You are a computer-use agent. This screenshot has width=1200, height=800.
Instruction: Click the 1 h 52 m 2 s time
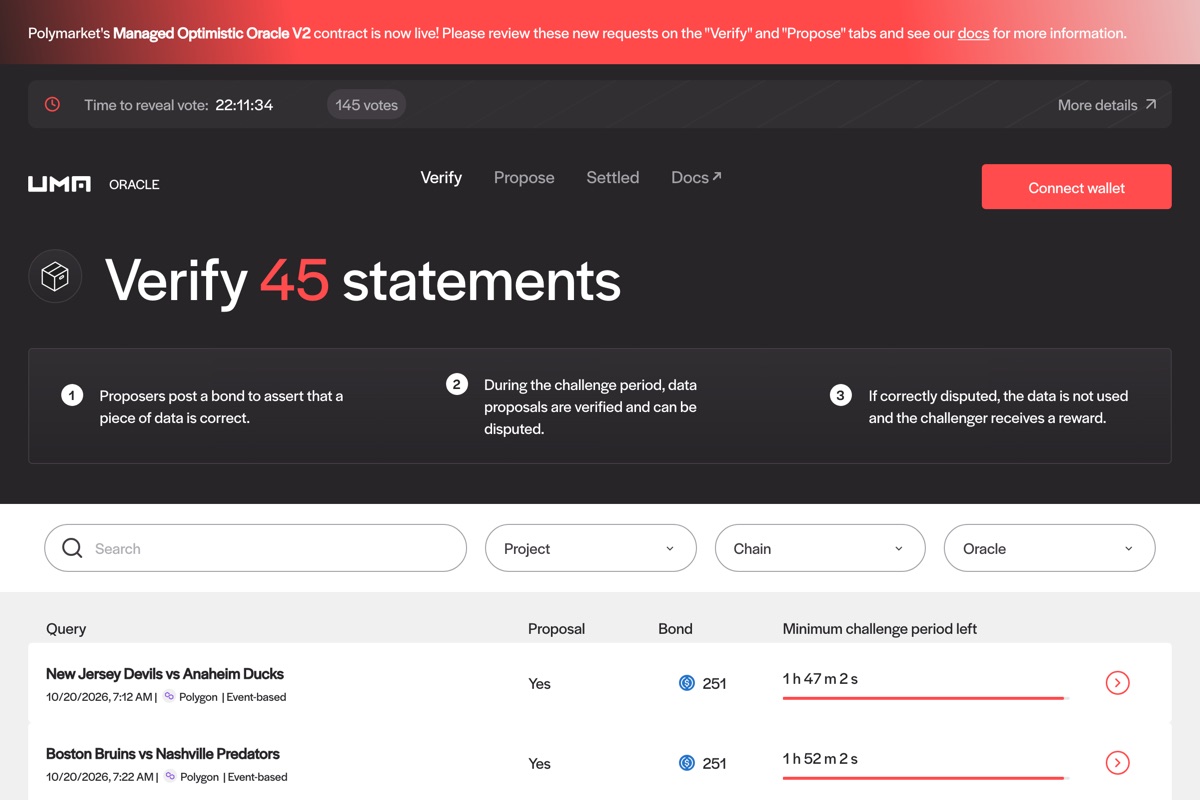point(820,759)
